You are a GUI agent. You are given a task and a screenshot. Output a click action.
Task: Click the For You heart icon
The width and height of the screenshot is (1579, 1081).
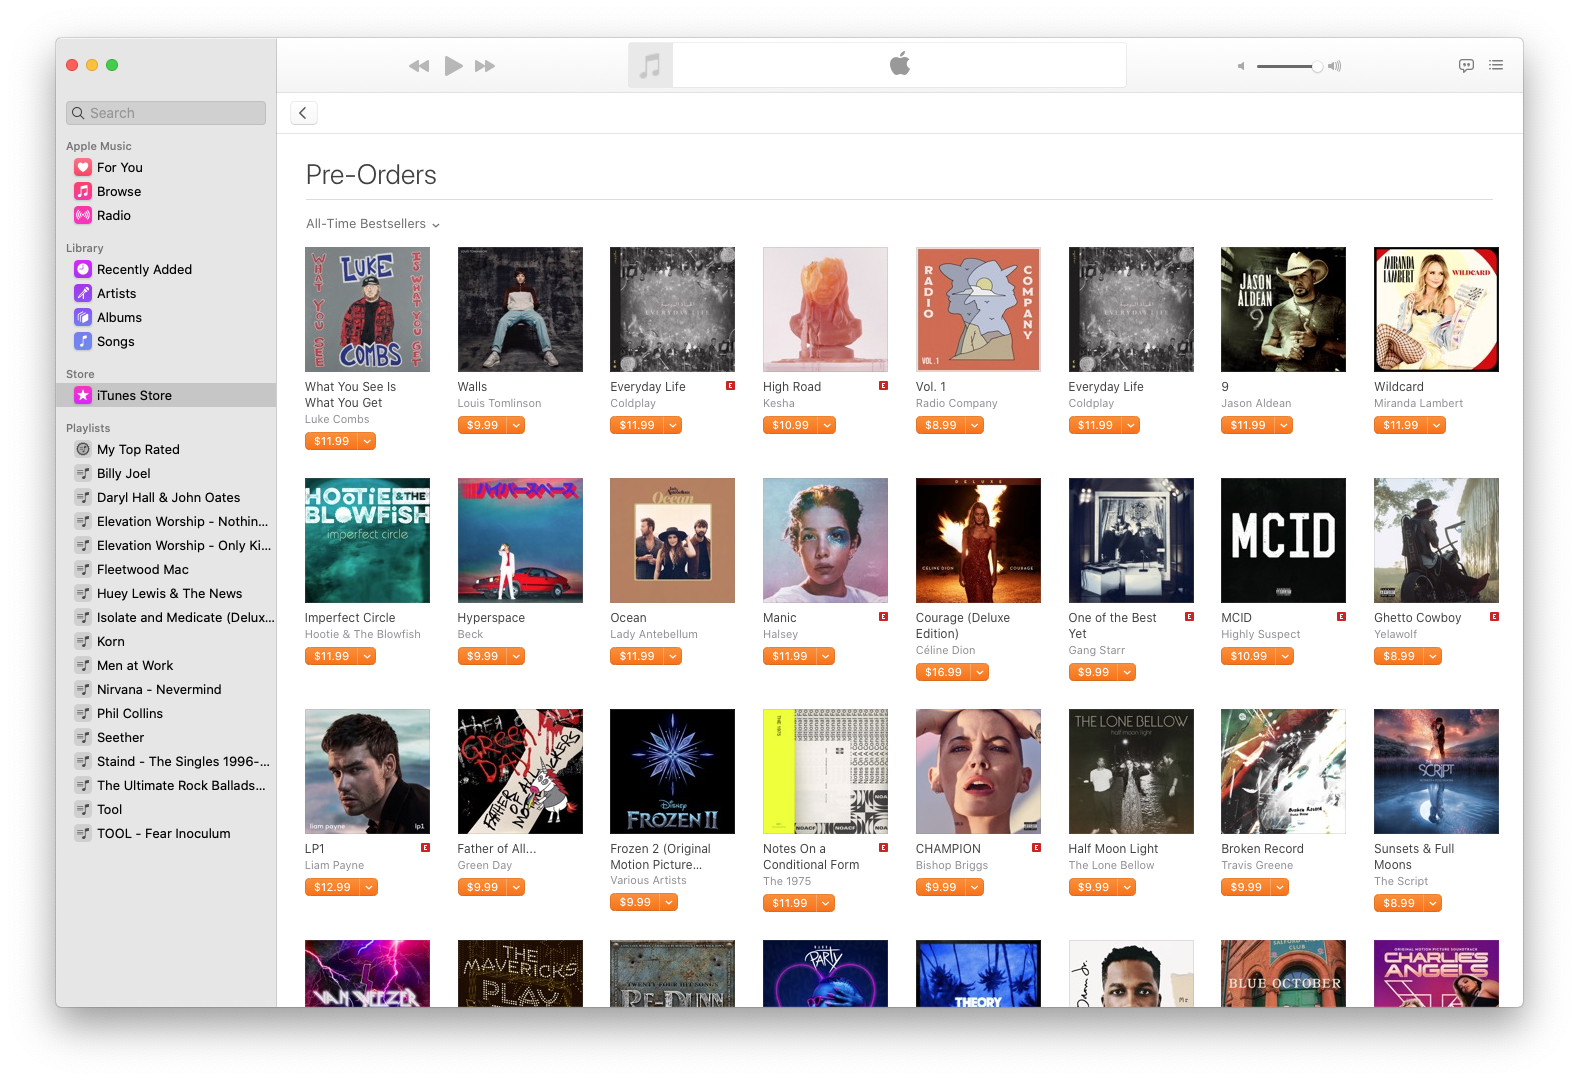[x=83, y=168]
